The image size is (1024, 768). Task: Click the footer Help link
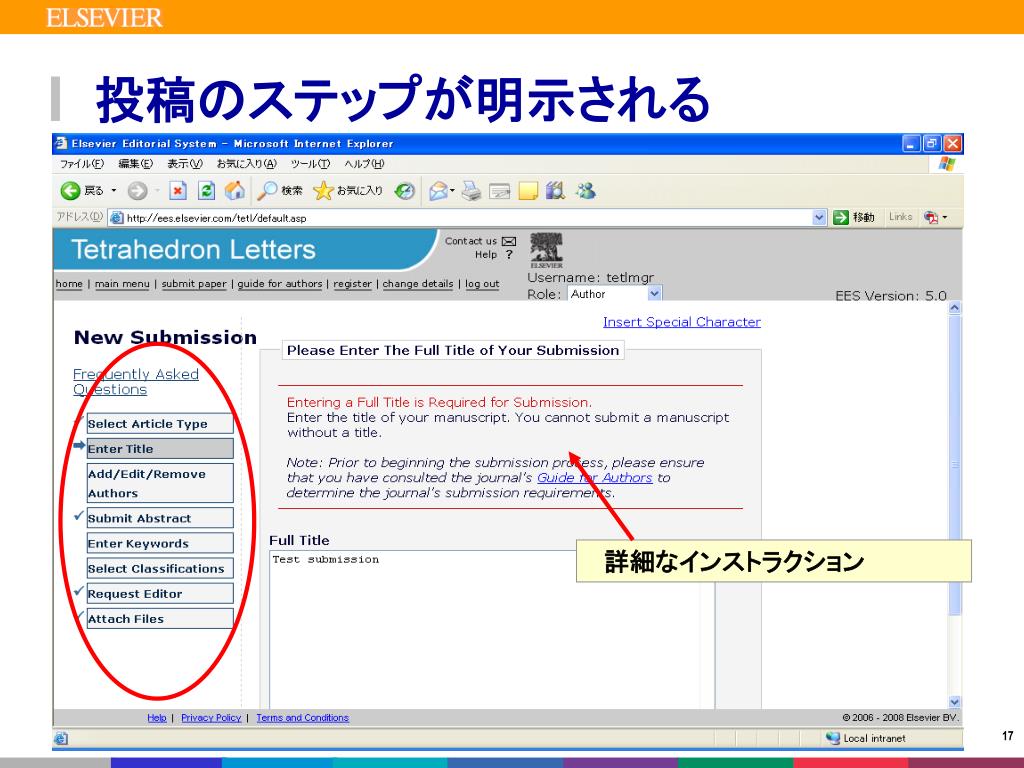[x=157, y=718]
